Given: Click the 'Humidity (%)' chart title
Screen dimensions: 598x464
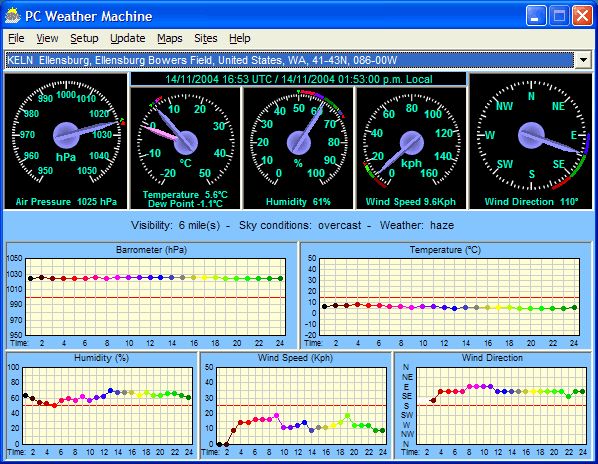Looking at the screenshot, I should coord(101,358).
